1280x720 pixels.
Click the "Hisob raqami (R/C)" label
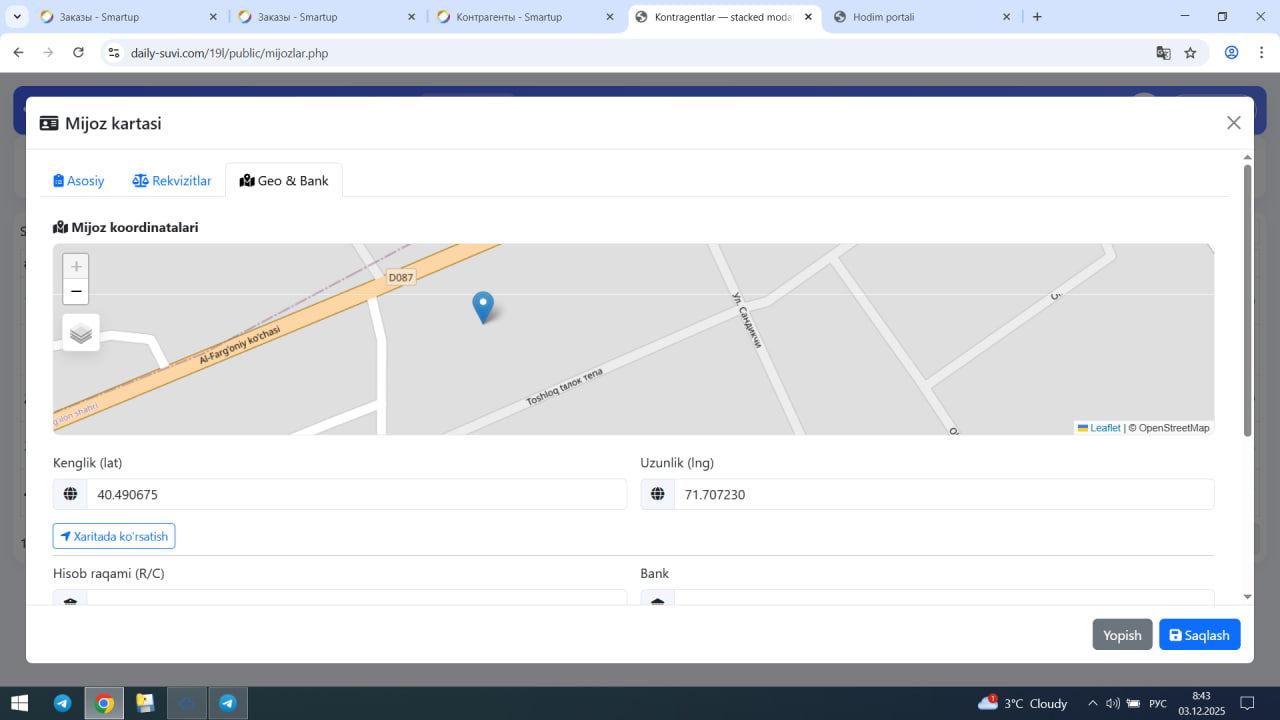coord(109,573)
